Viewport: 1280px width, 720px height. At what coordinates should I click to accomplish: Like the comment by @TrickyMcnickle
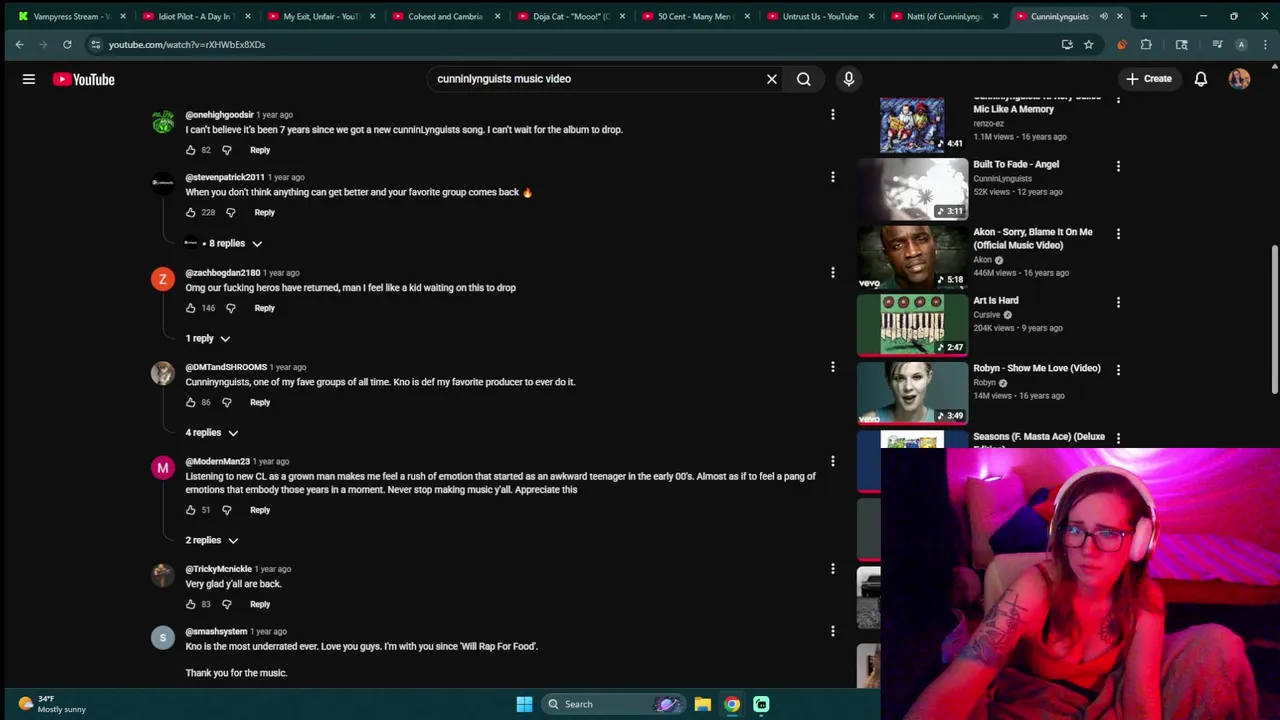(x=190, y=604)
